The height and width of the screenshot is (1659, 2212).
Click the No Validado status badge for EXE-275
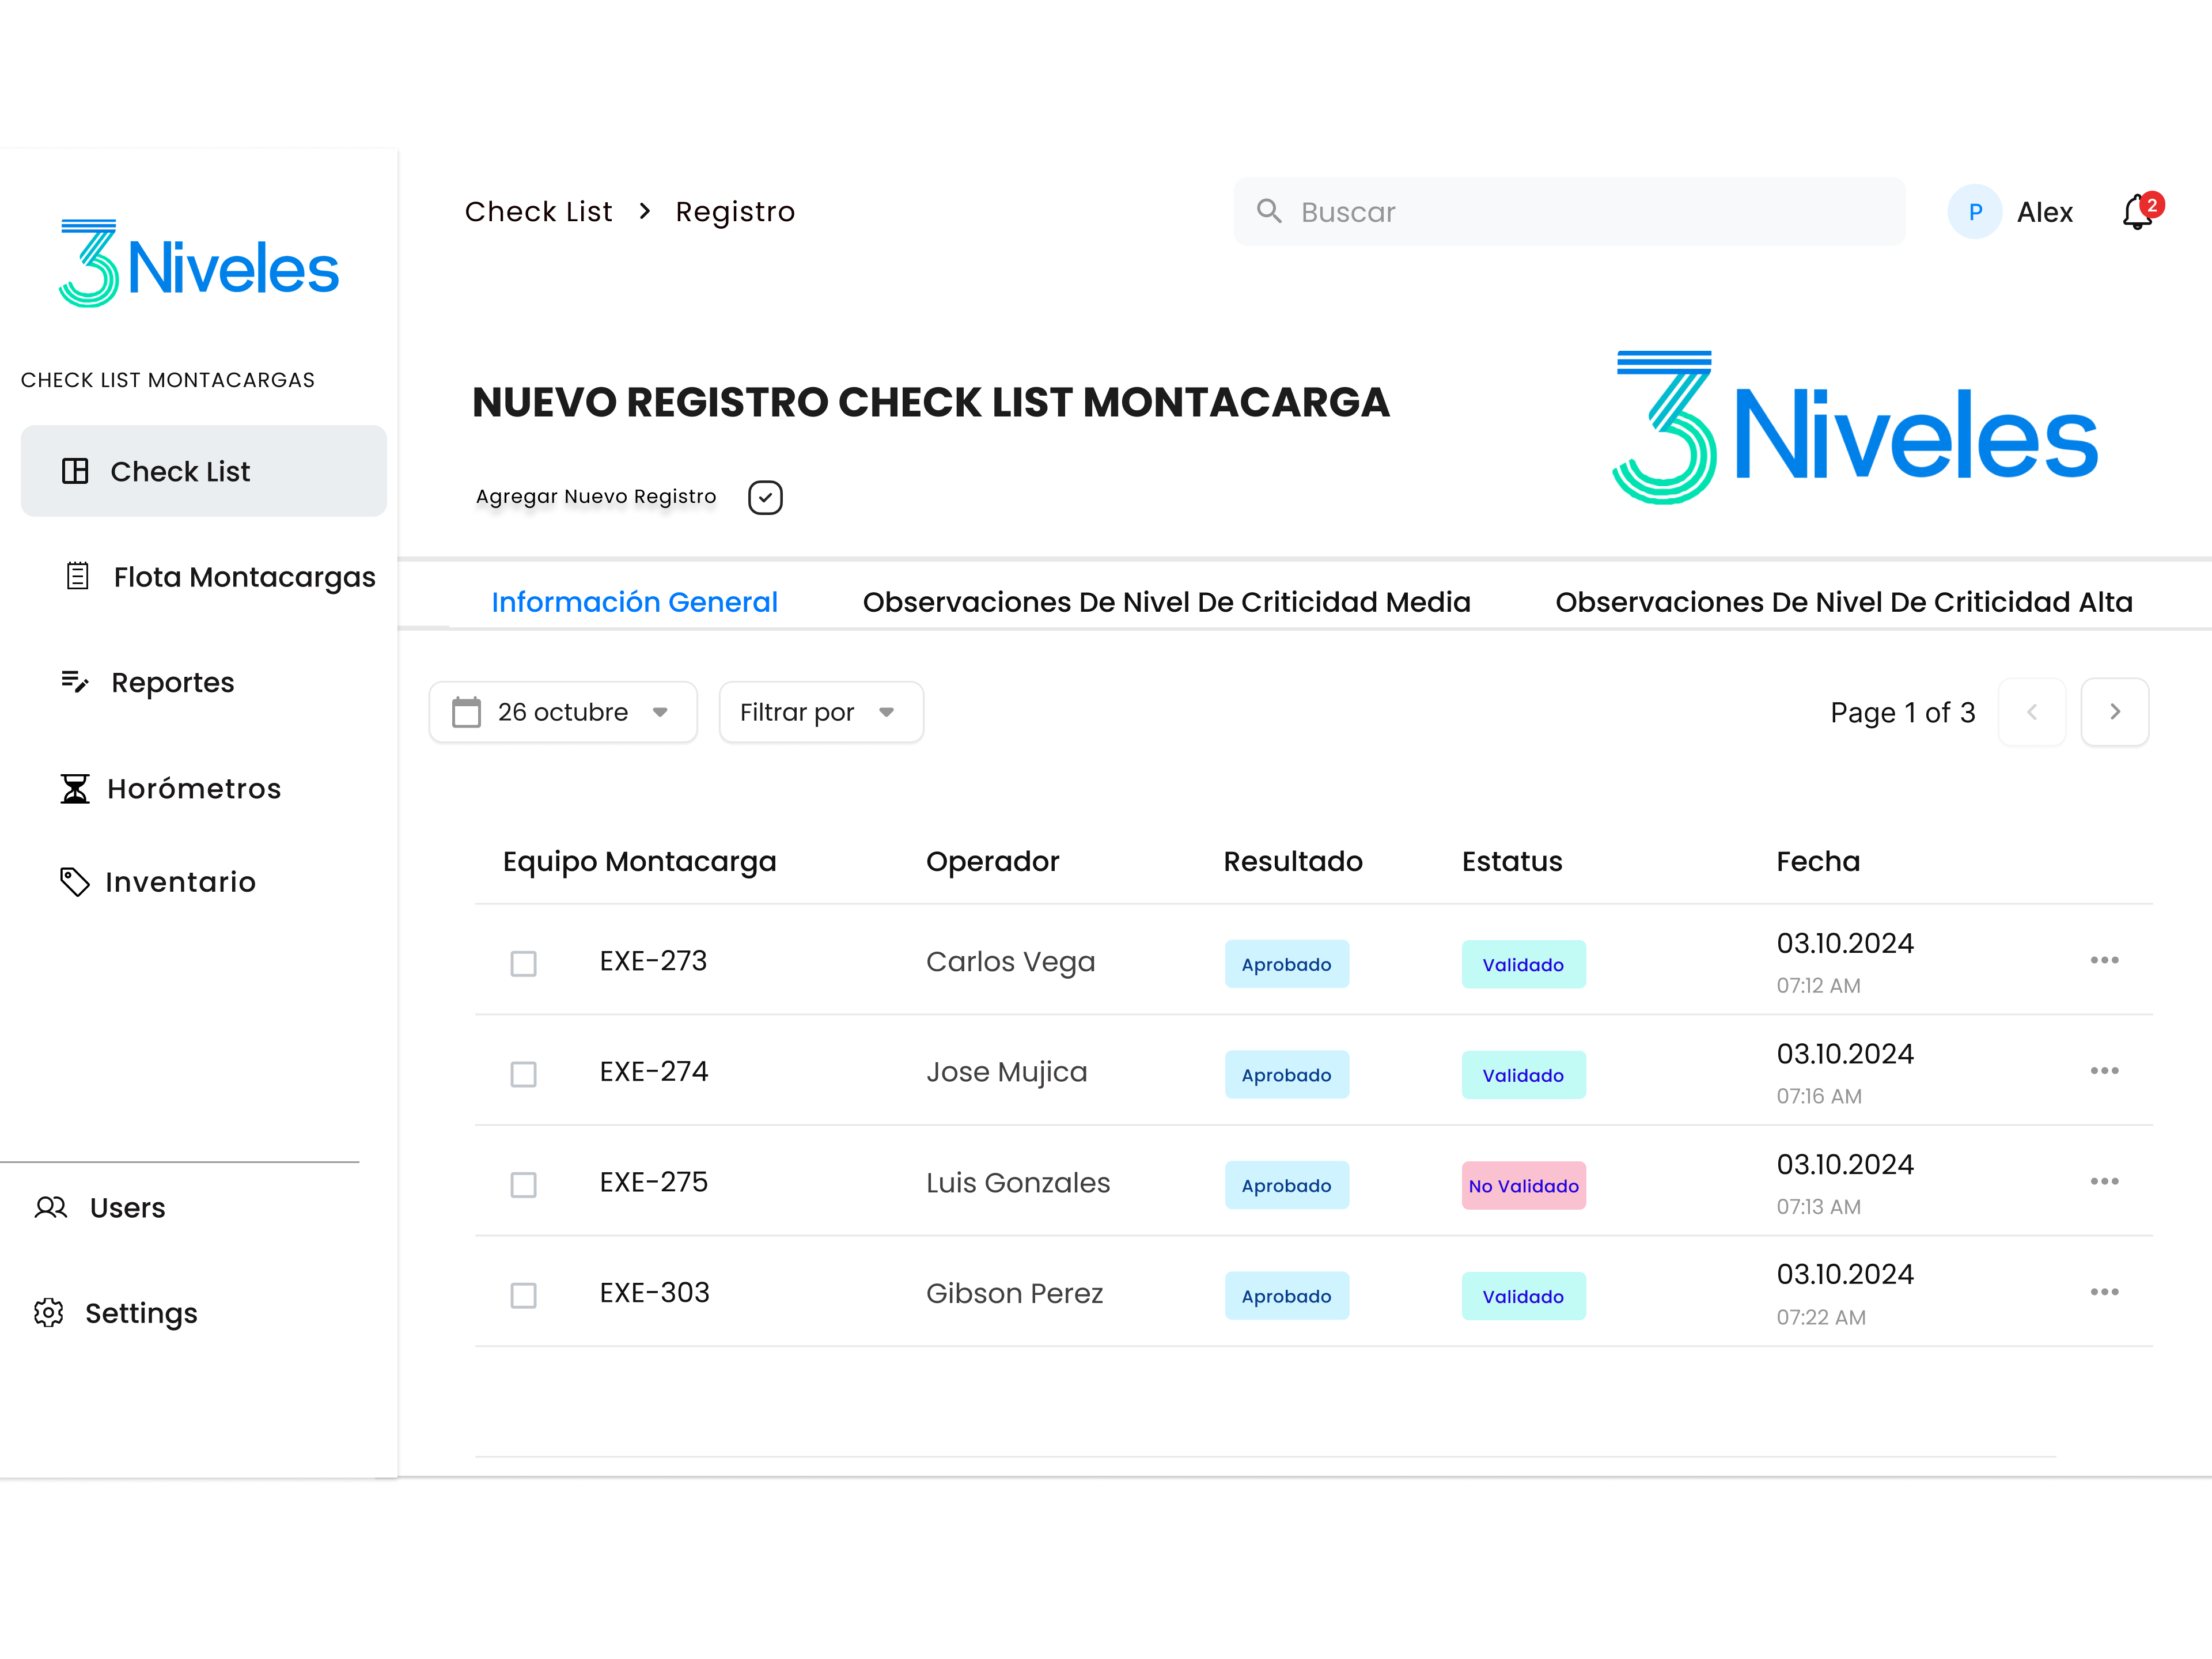pyautogui.click(x=1523, y=1185)
